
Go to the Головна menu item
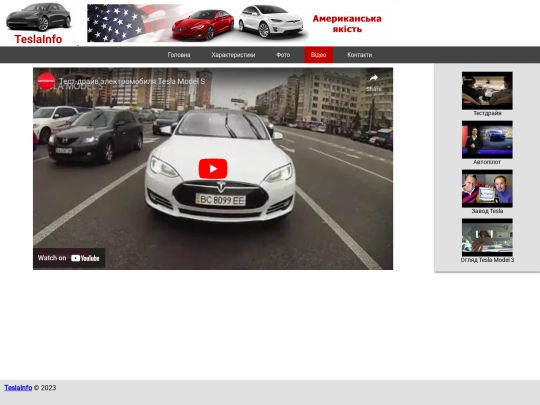point(179,55)
